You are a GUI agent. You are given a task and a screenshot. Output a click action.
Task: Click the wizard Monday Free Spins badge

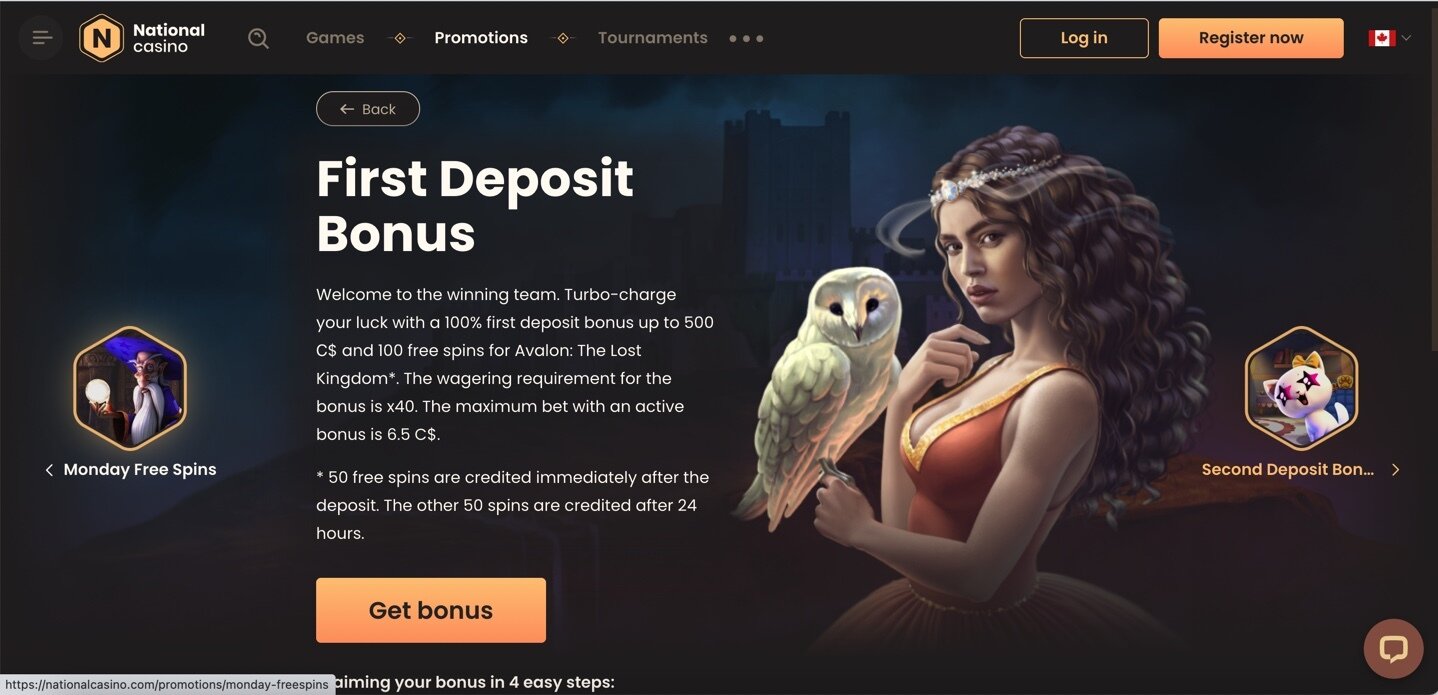tap(130, 388)
